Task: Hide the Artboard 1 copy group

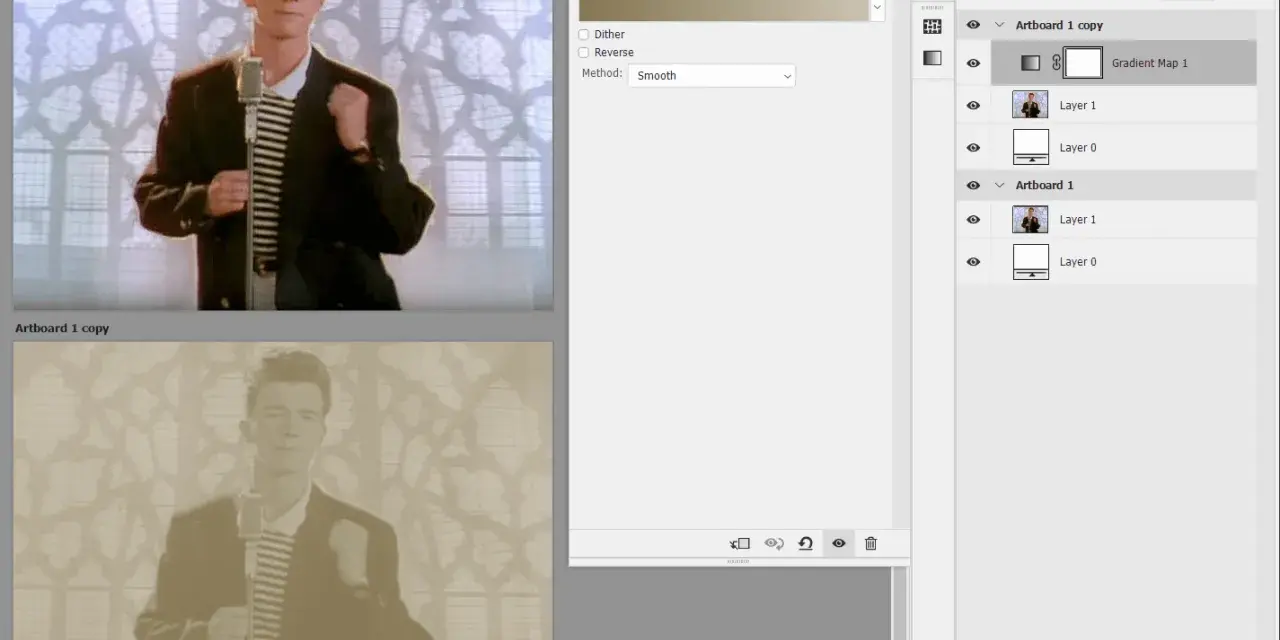Action: click(973, 25)
